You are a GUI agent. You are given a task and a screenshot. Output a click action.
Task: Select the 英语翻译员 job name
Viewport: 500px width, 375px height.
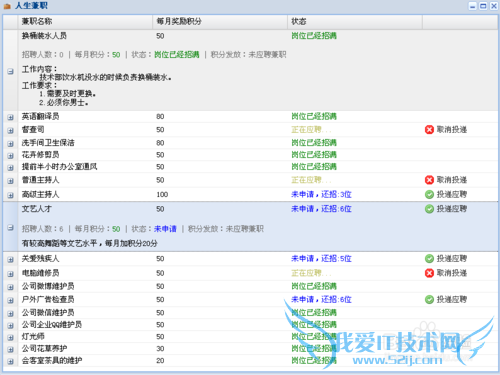(x=40, y=116)
